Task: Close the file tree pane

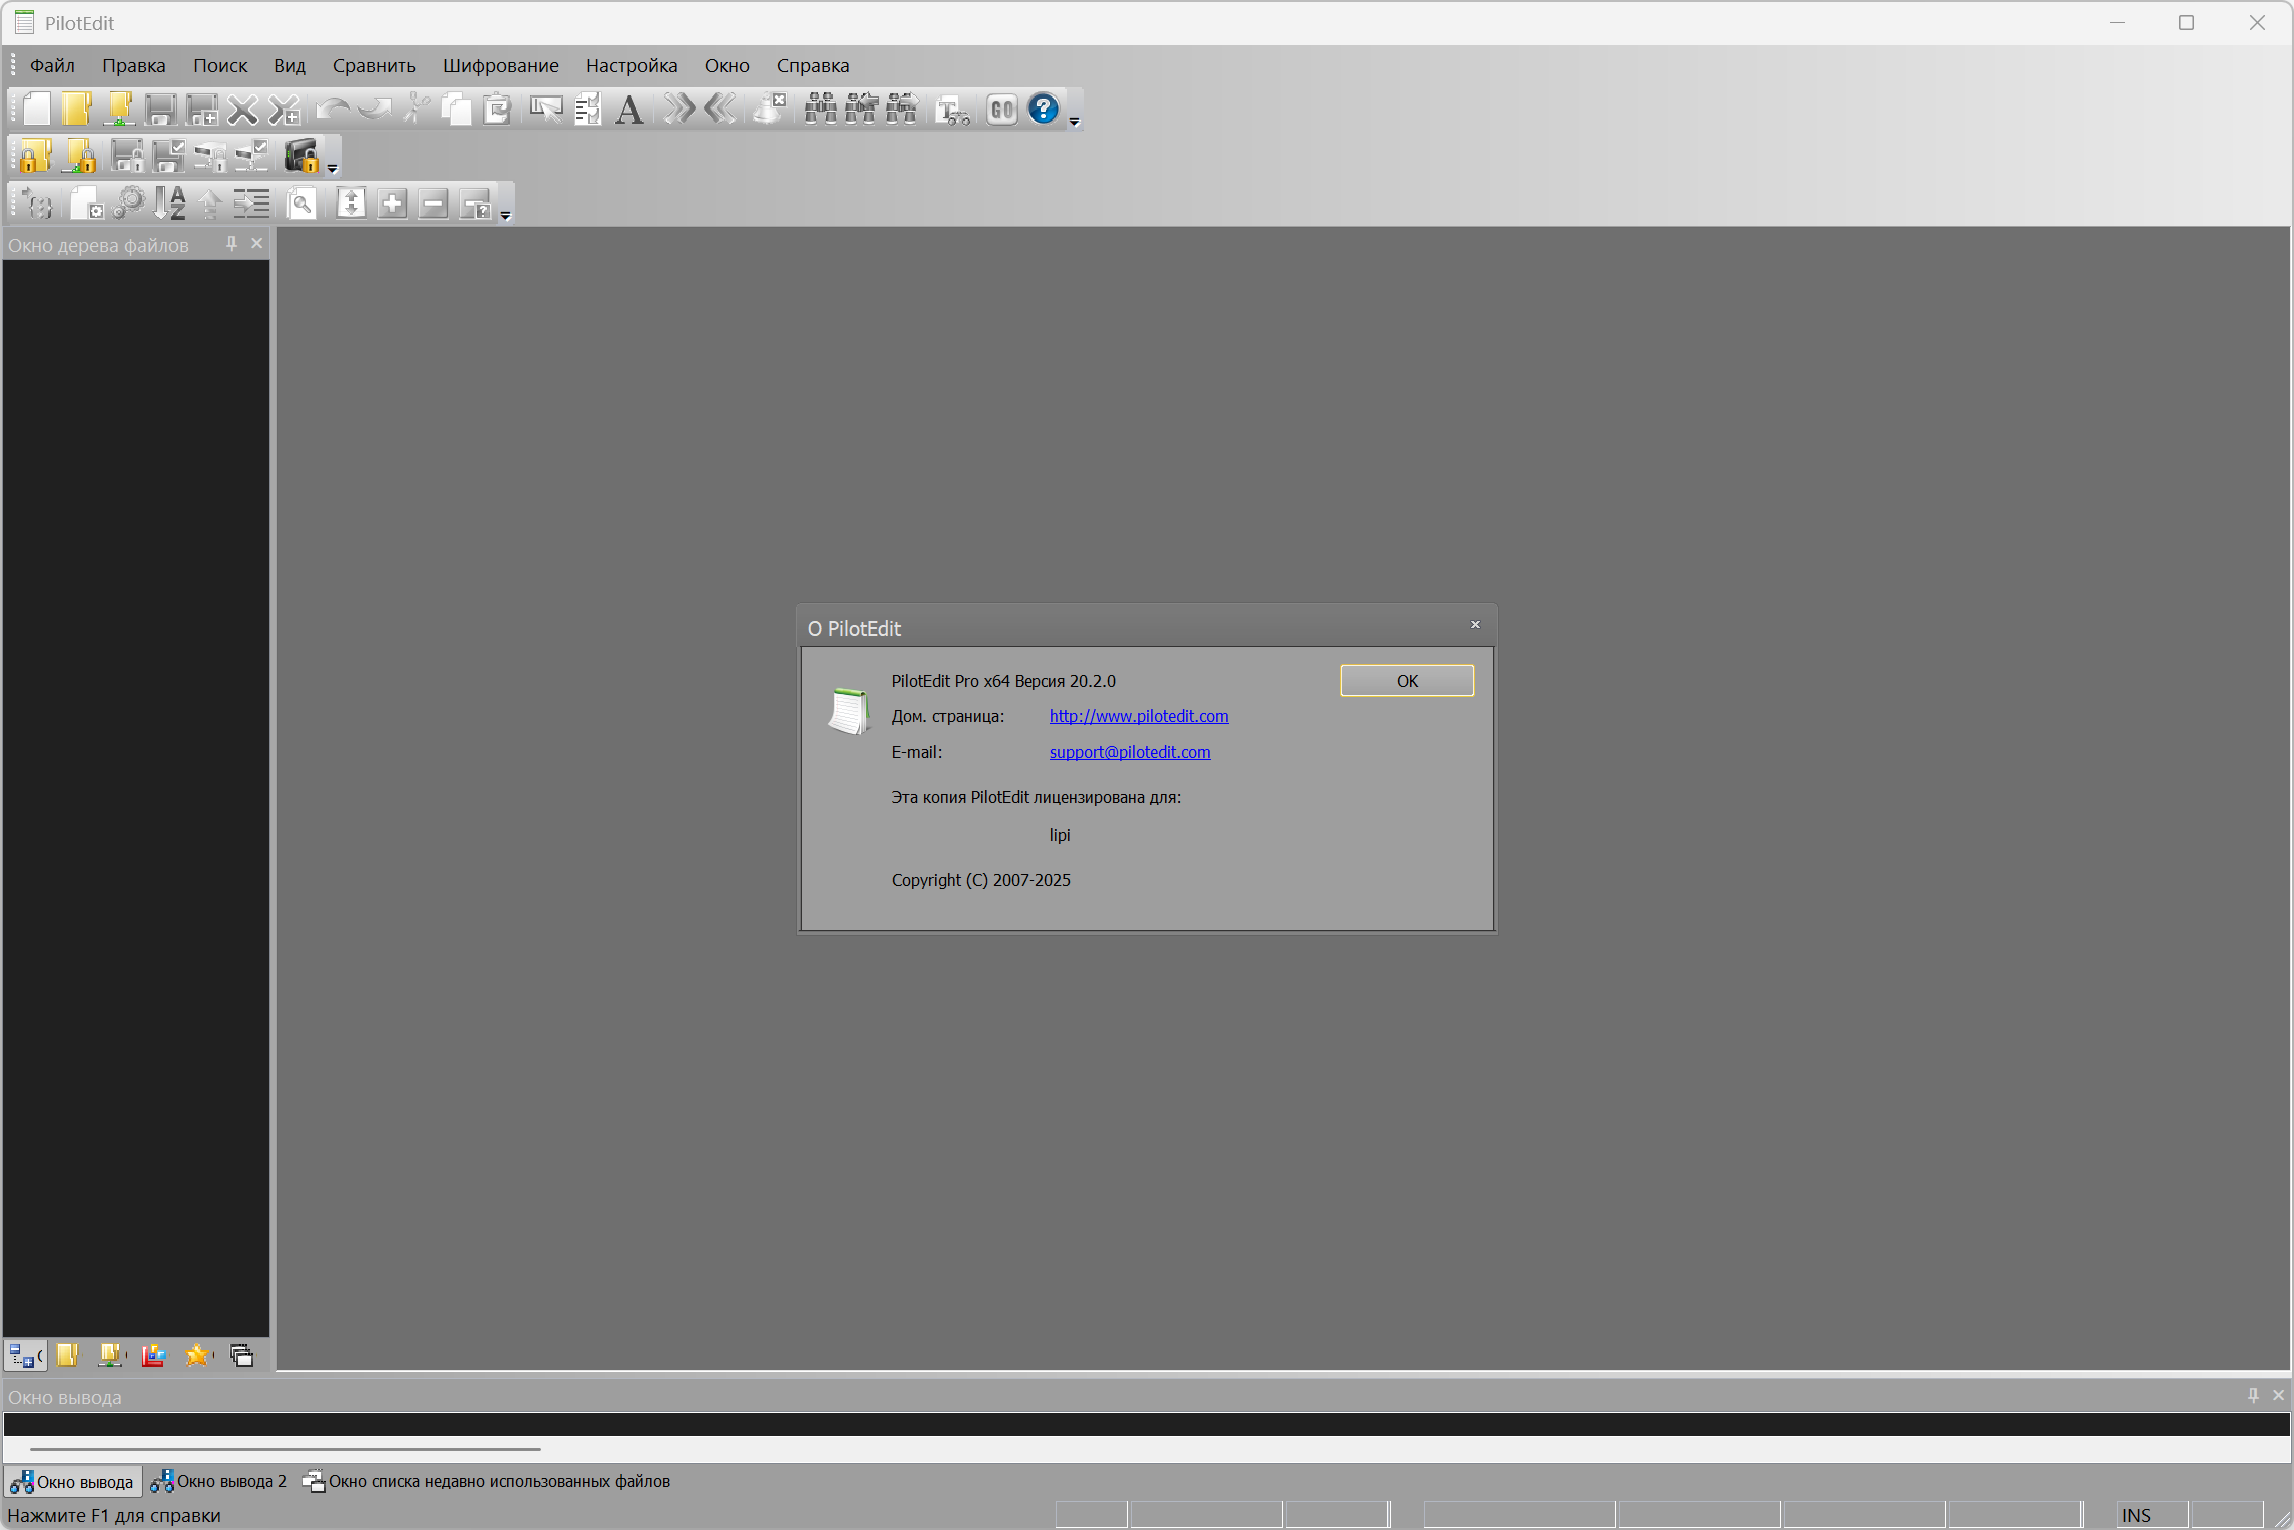Action: [x=257, y=244]
